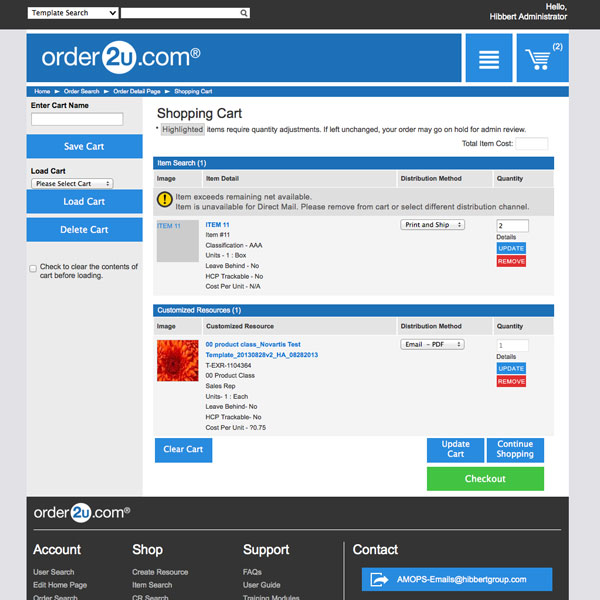Open the Email – PDF distribution dropdown

[x=432, y=344]
